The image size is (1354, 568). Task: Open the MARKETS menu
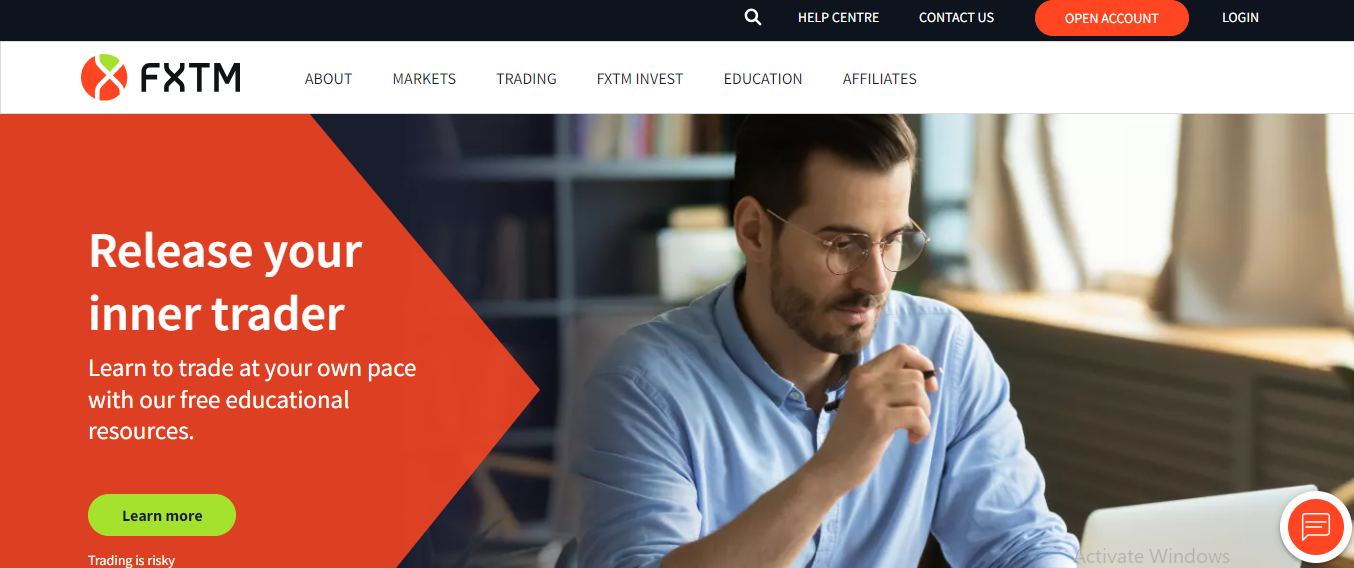pos(424,79)
